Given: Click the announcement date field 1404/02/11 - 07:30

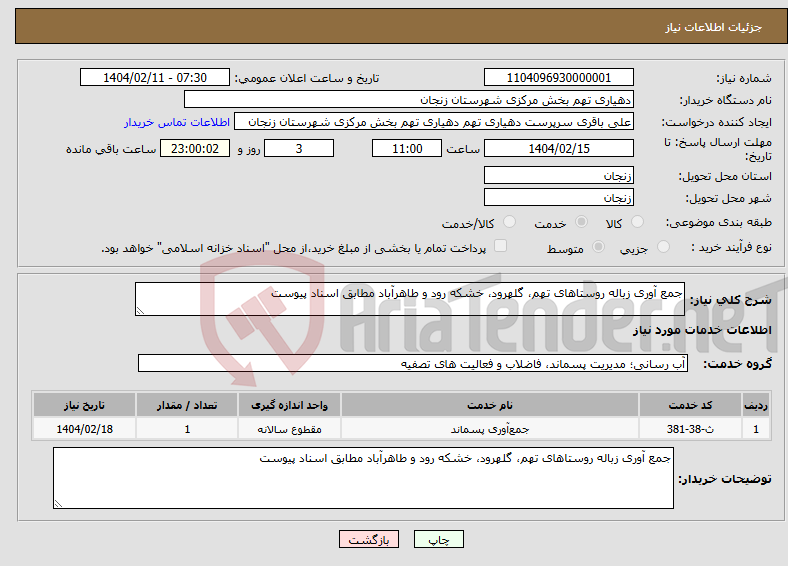Looking at the screenshot, I should 155,77.
